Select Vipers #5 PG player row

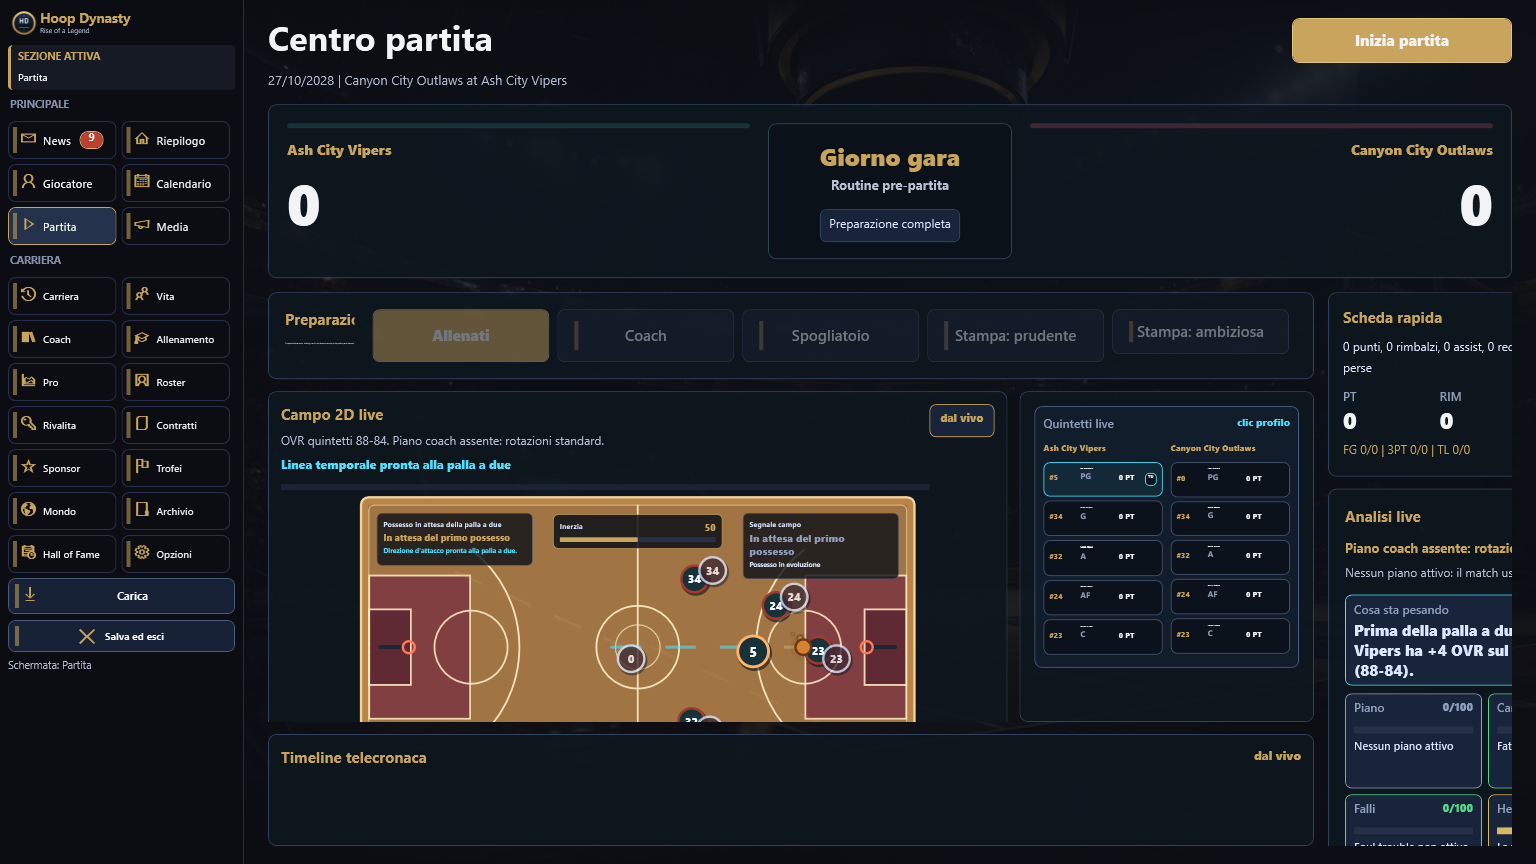[1103, 479]
